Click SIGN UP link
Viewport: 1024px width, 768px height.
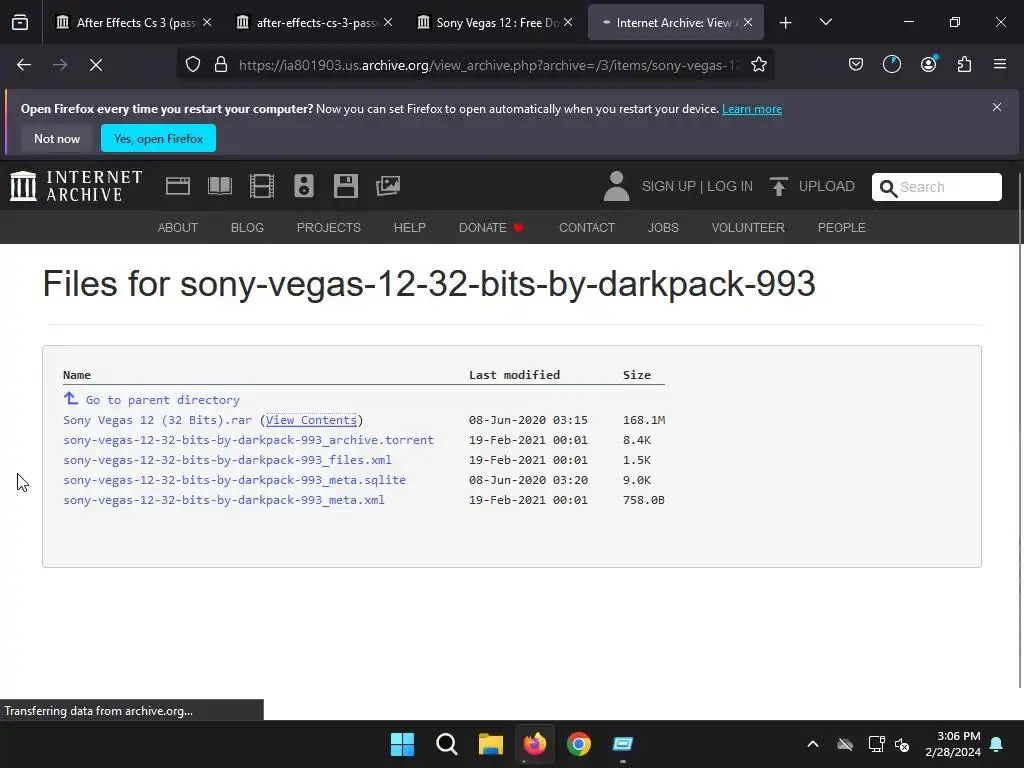669,187
